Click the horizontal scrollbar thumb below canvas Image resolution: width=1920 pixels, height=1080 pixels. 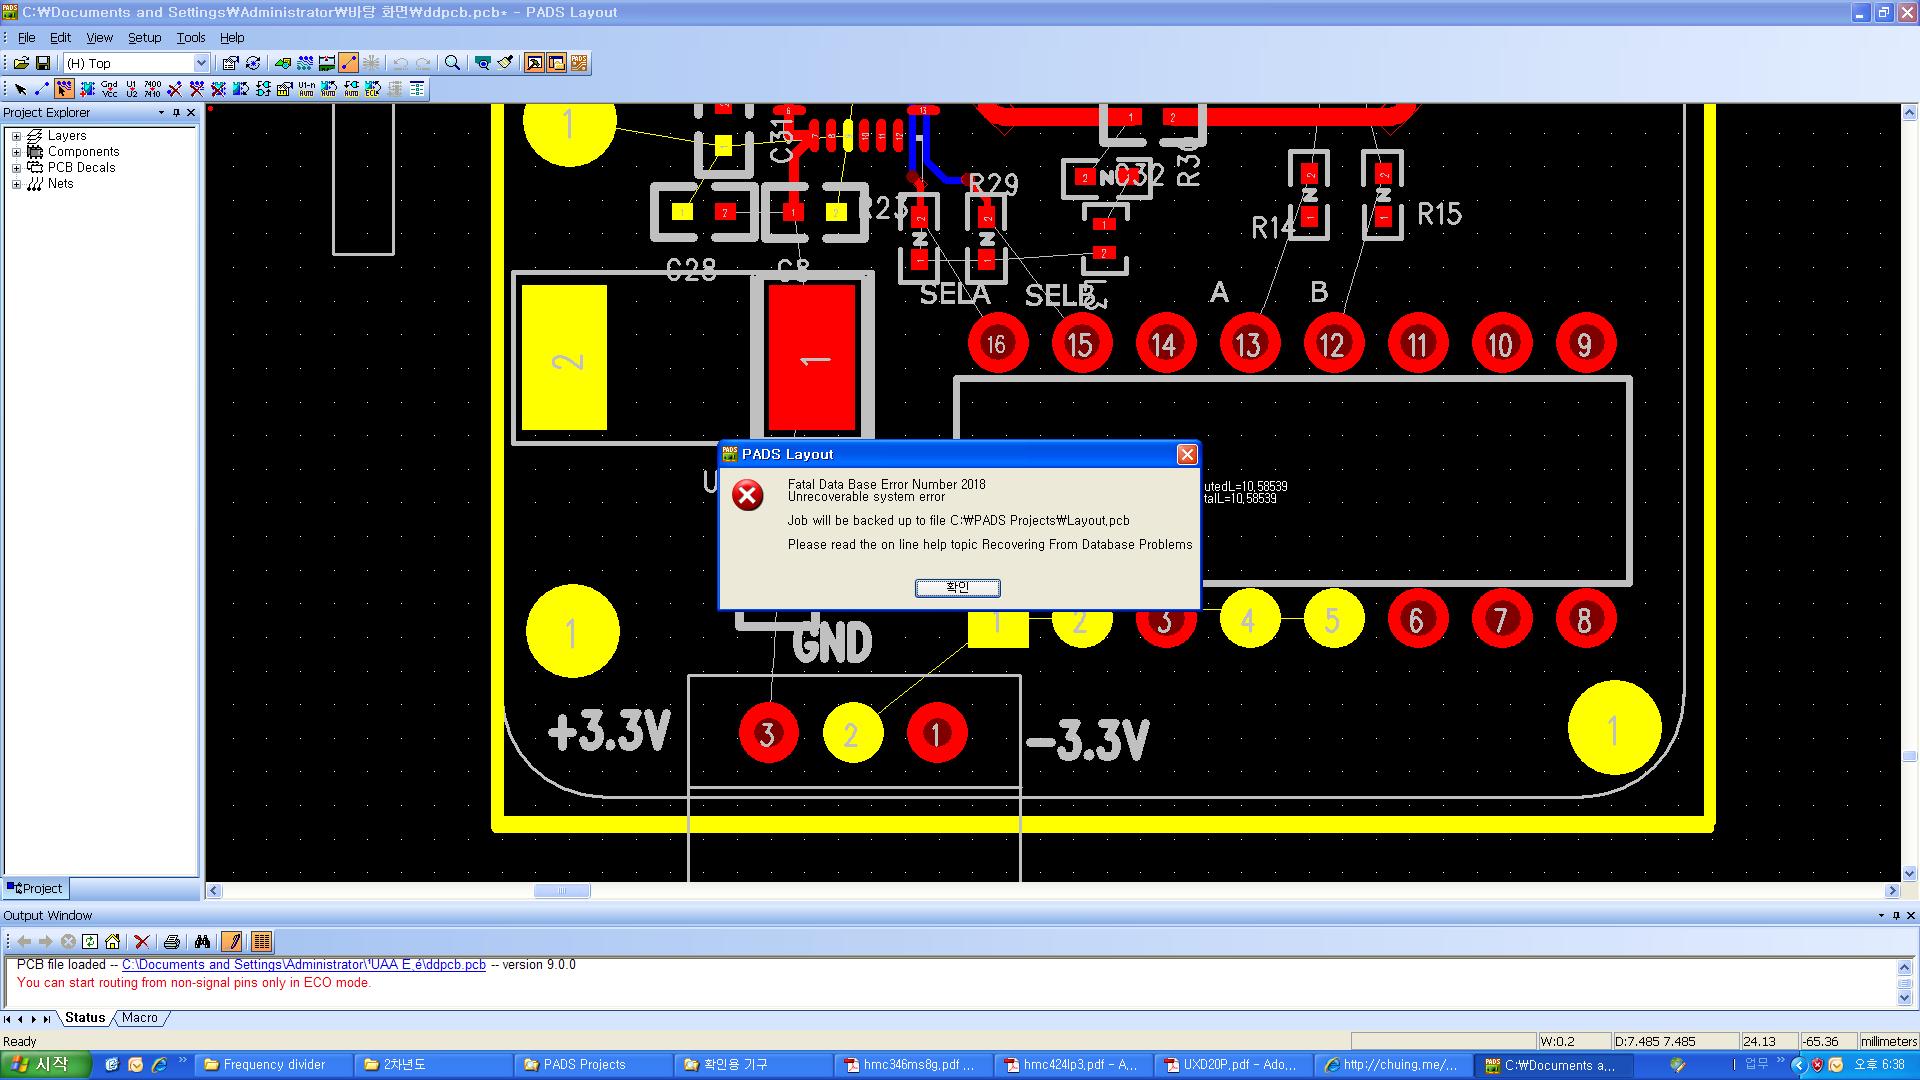(x=561, y=890)
